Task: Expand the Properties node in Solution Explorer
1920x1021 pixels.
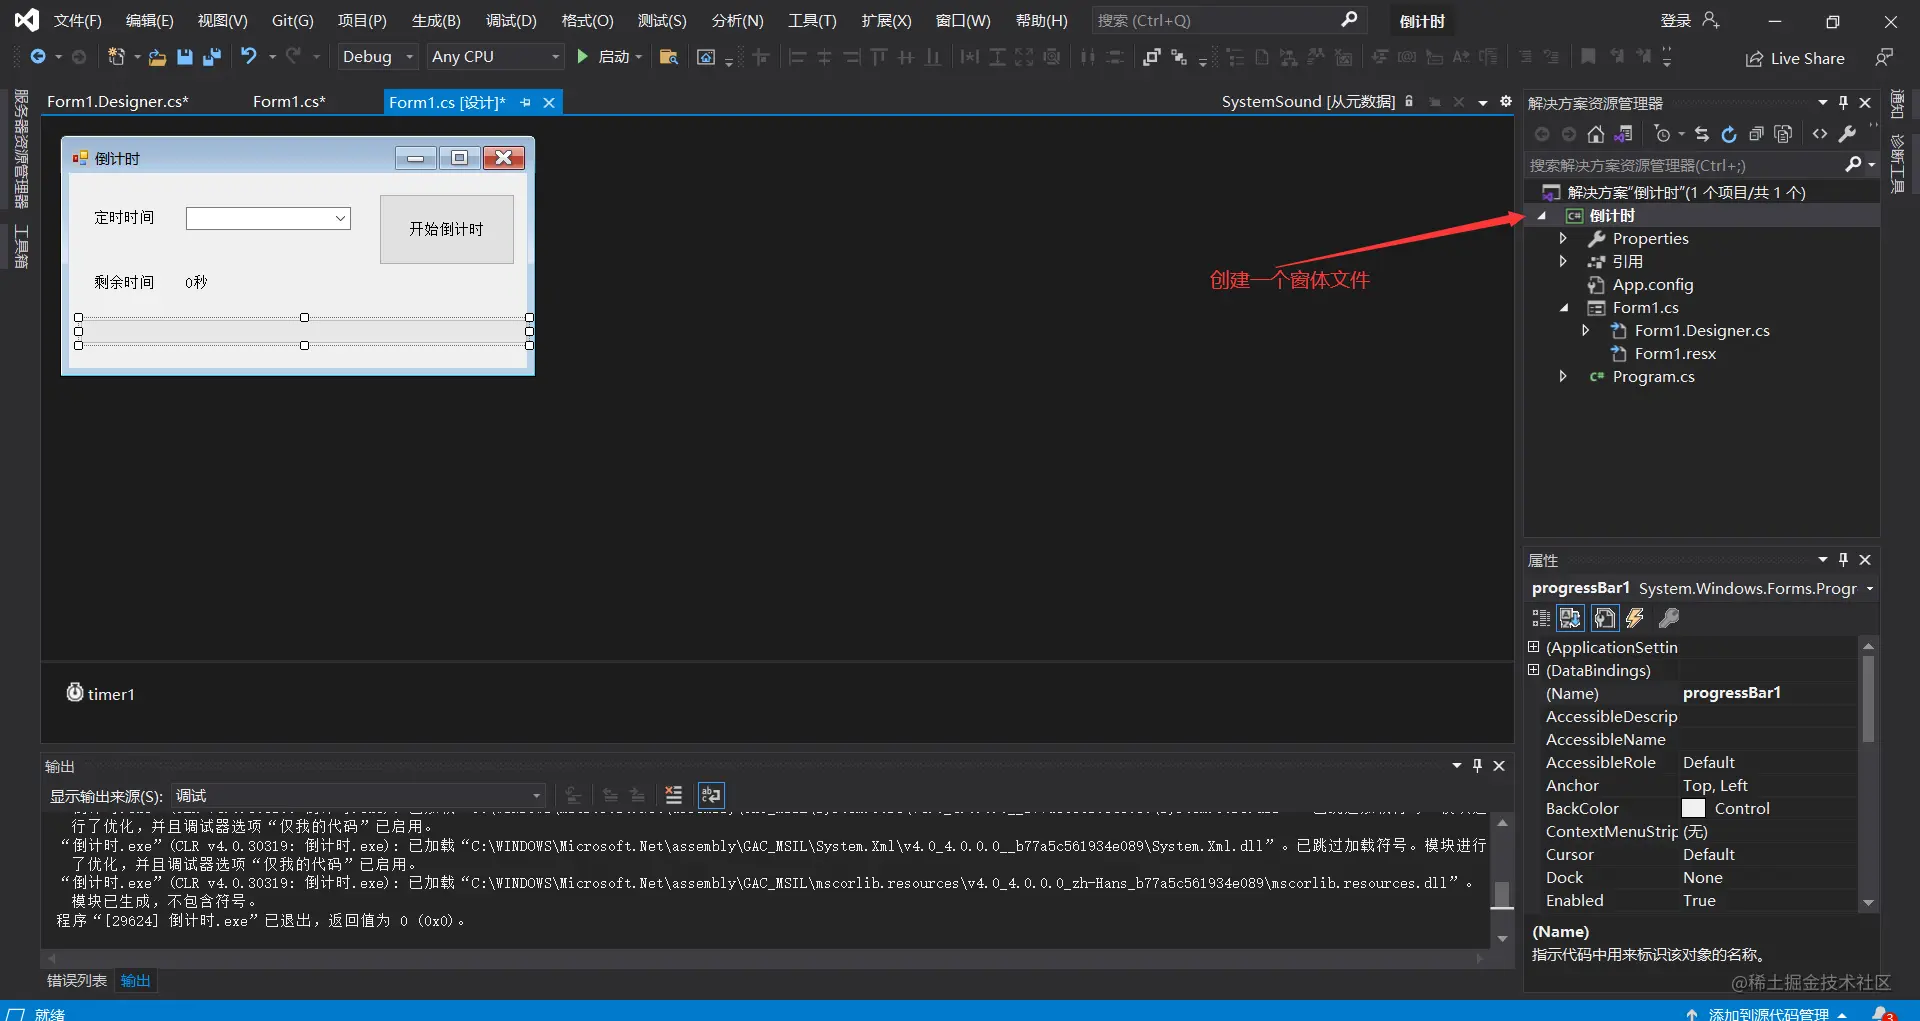Action: click(1563, 238)
